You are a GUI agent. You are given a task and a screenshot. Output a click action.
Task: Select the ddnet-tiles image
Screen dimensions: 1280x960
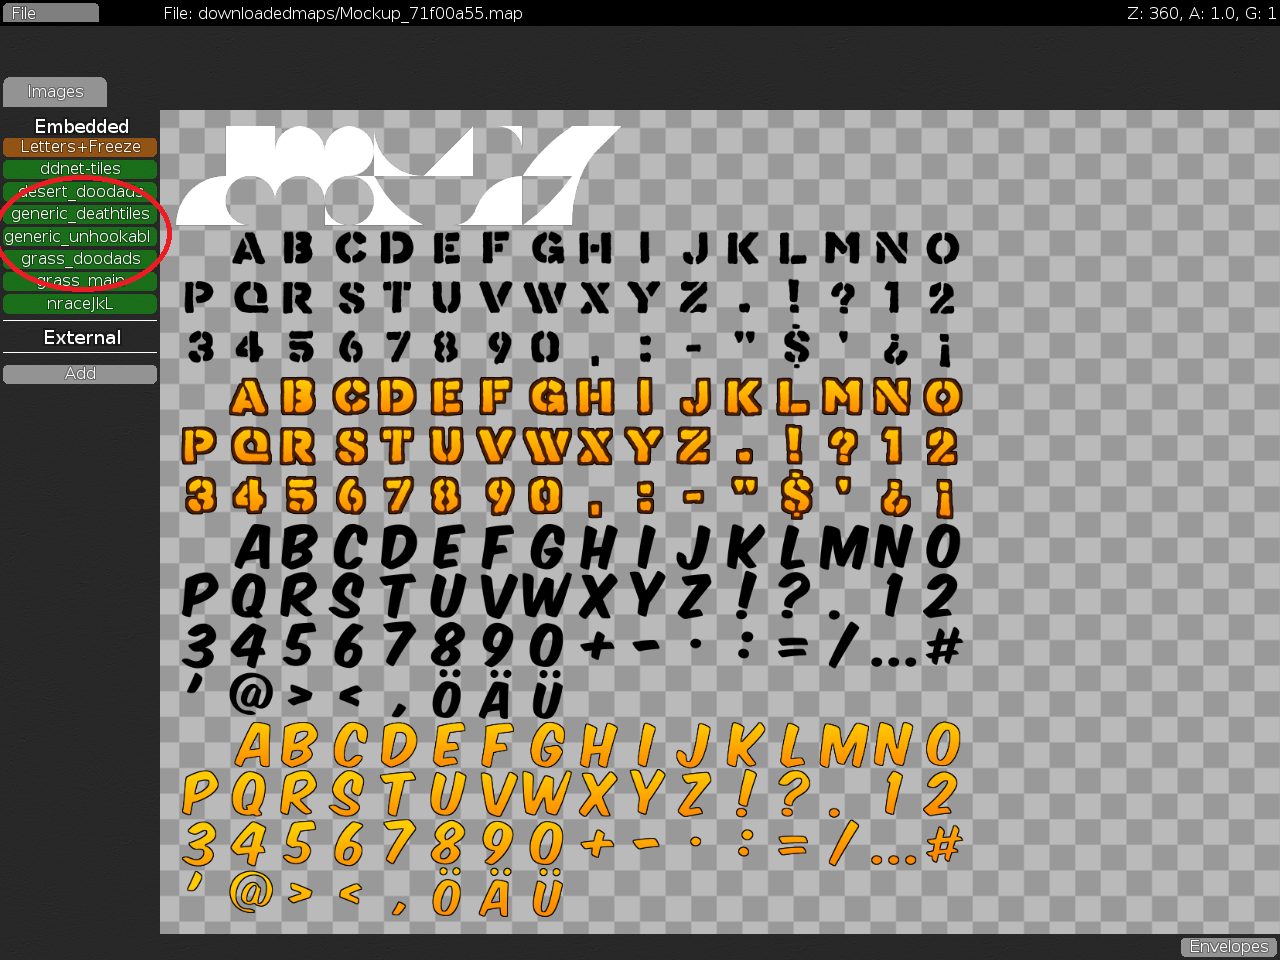coord(80,168)
